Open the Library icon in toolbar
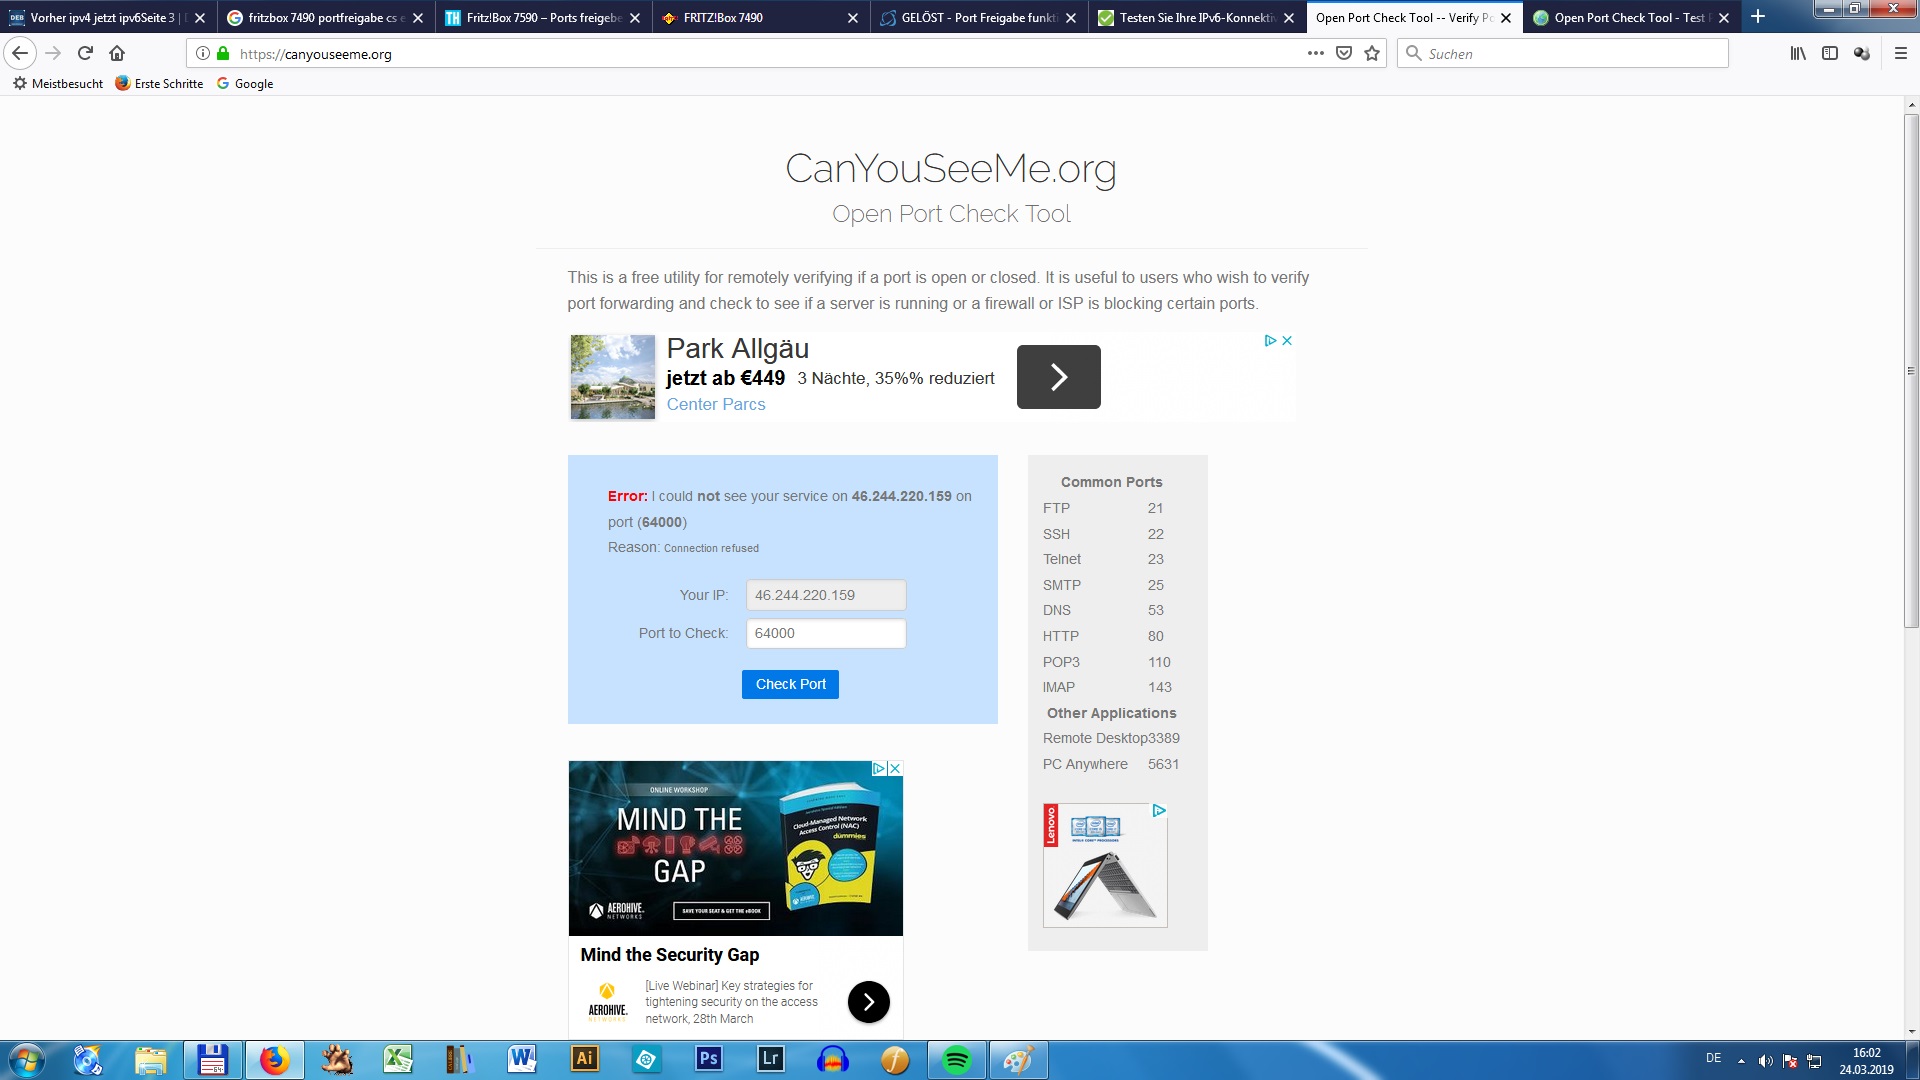The width and height of the screenshot is (1920, 1080). (1798, 53)
